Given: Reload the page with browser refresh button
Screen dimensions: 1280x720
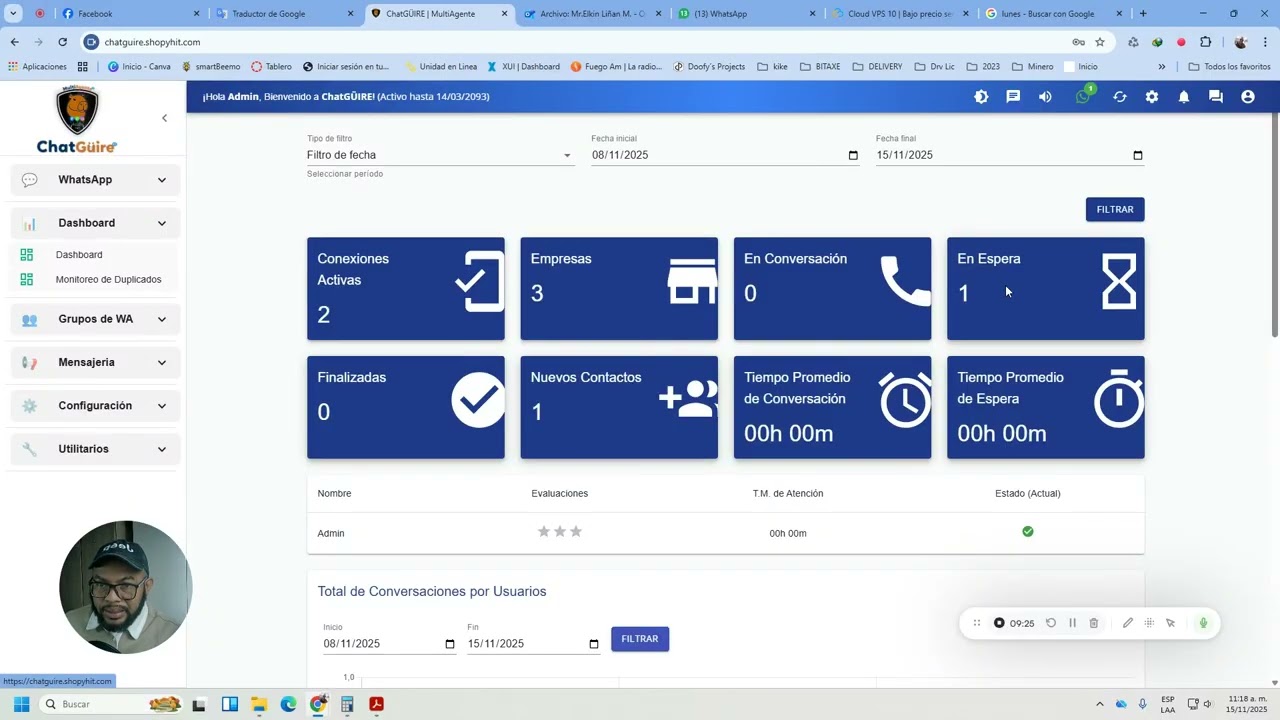Looking at the screenshot, I should [x=62, y=42].
